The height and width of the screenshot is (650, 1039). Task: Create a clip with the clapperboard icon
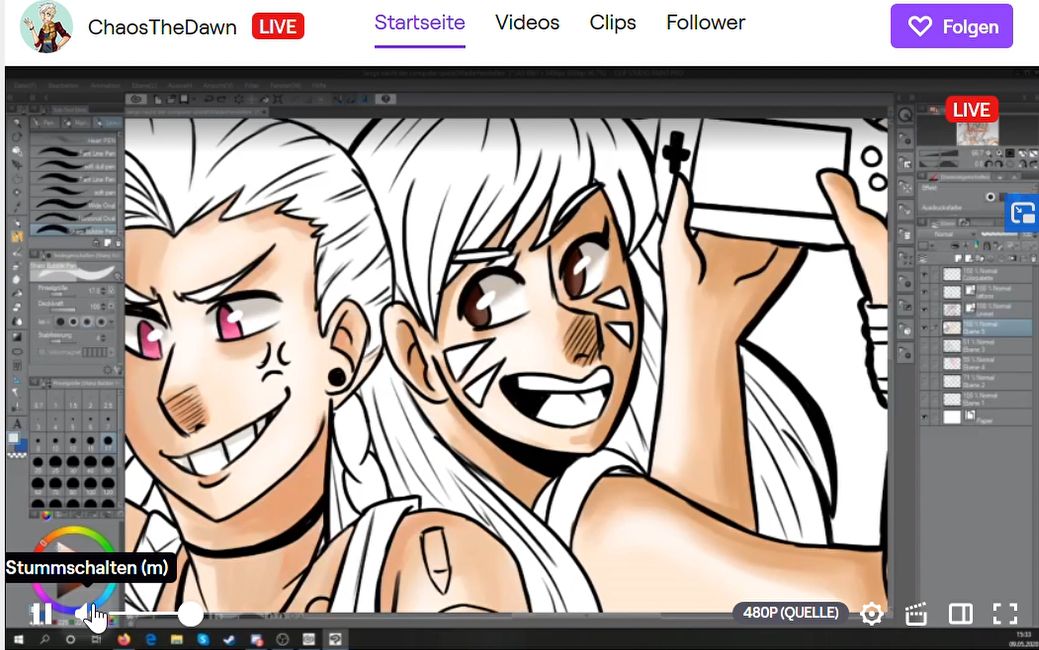[916, 614]
